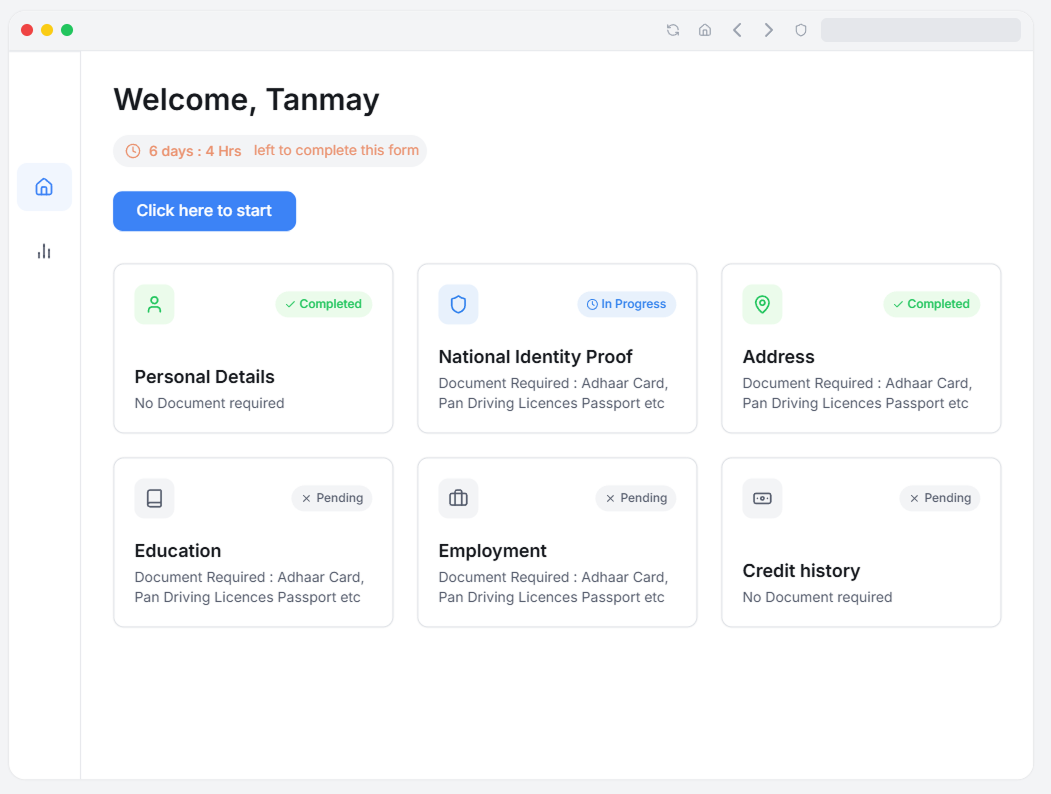The image size is (1051, 794).
Task: Click the Completed badge on Personal Details
Action: (x=323, y=304)
